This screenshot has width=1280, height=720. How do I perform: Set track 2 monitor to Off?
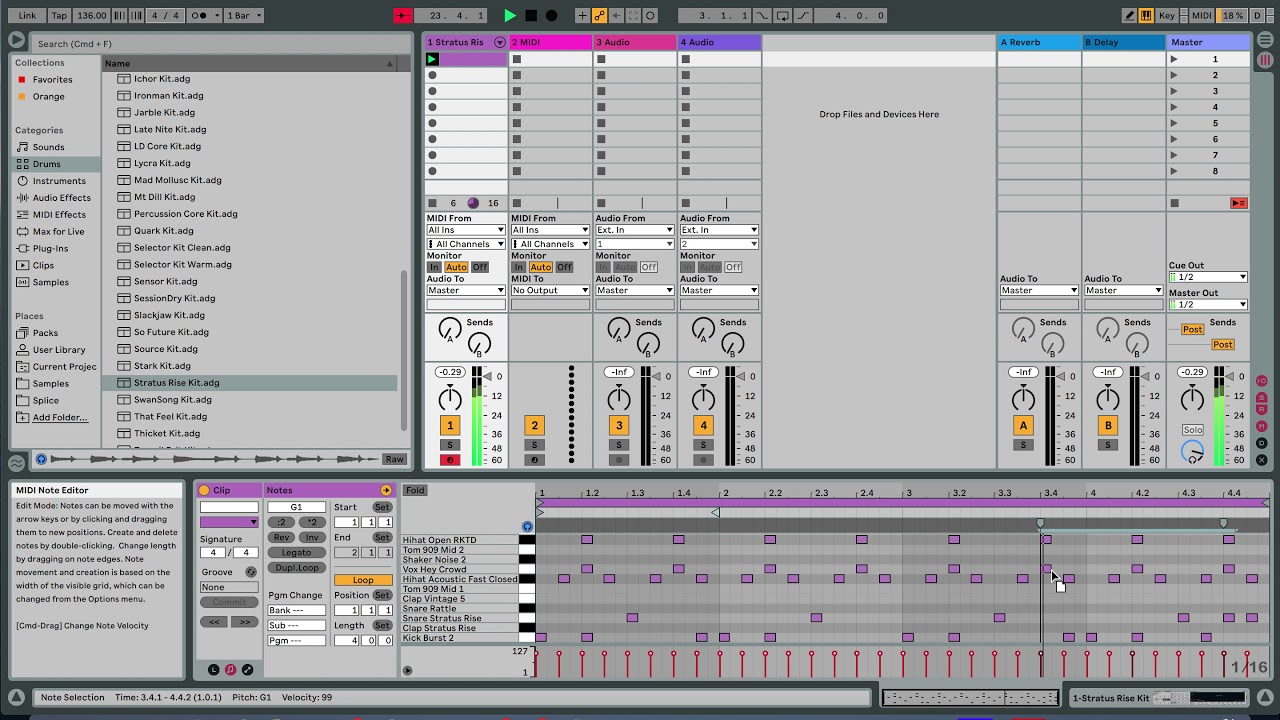[564, 267]
